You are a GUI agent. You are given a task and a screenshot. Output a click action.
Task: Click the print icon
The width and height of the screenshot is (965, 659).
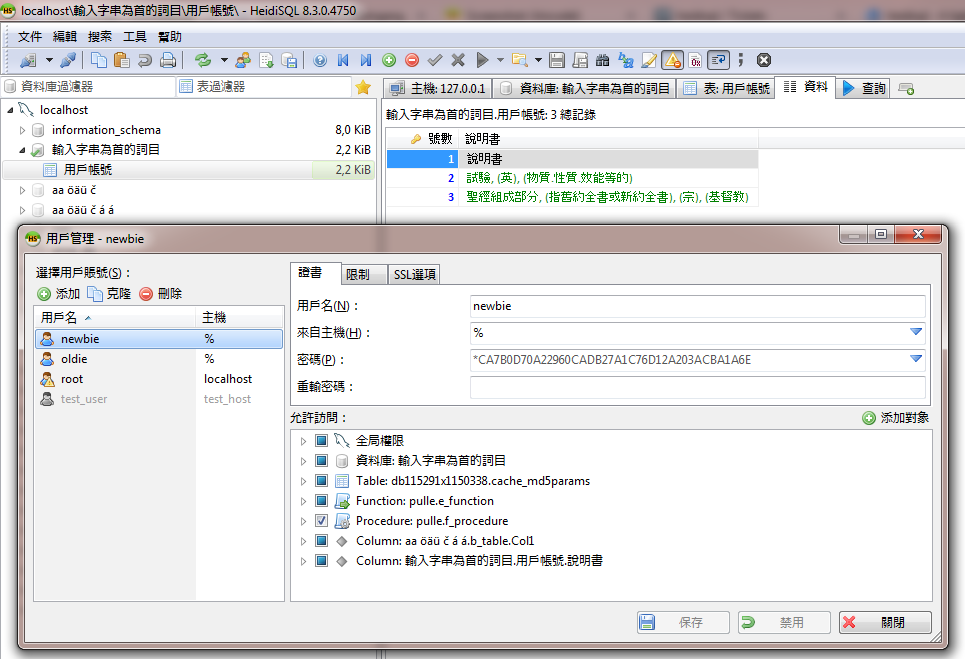167,60
